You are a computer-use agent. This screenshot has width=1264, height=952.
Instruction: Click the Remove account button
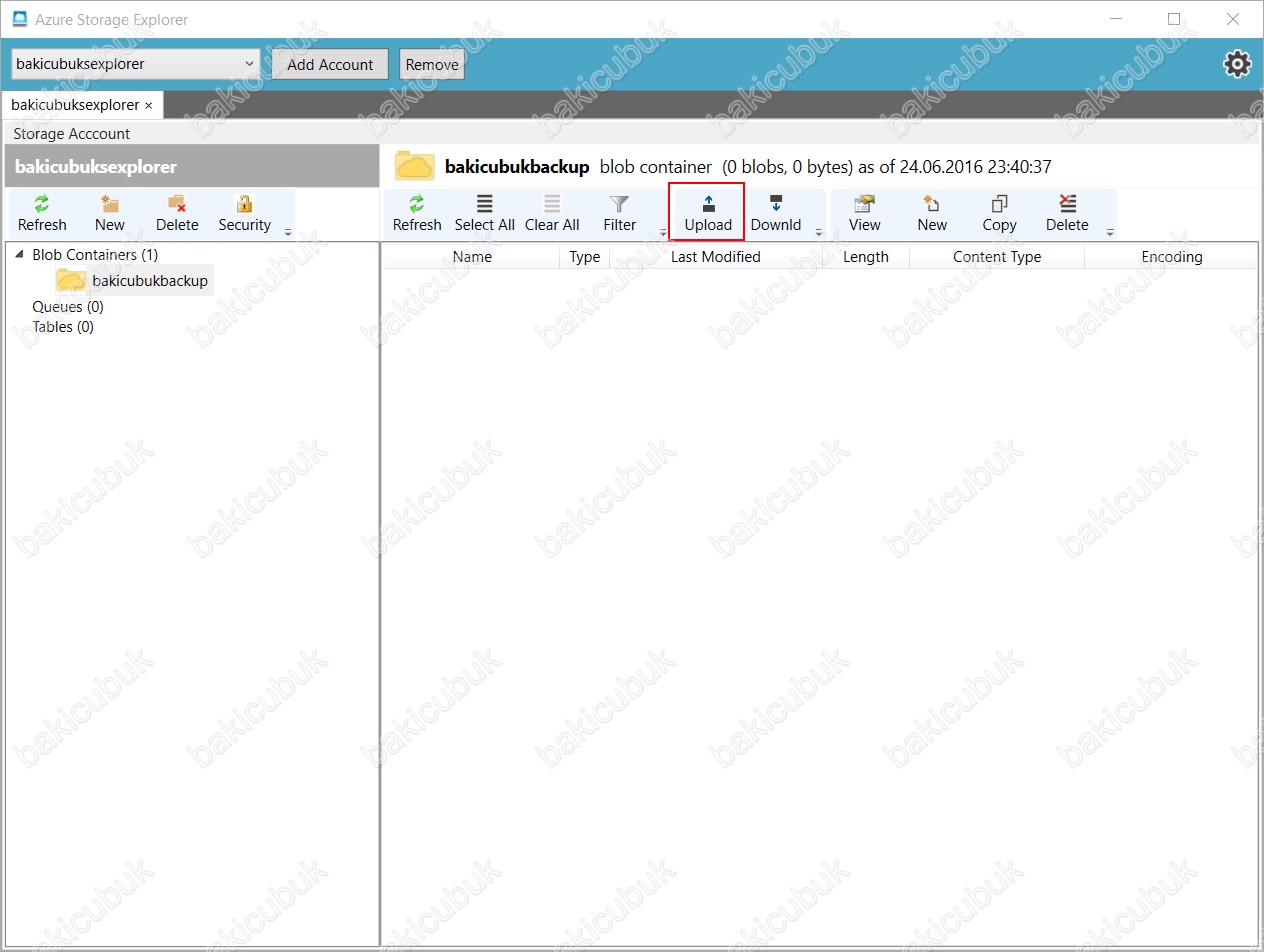(x=432, y=64)
